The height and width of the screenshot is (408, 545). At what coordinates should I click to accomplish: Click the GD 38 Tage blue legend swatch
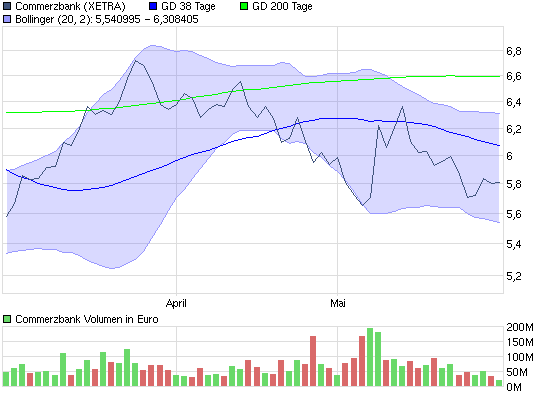(153, 6)
